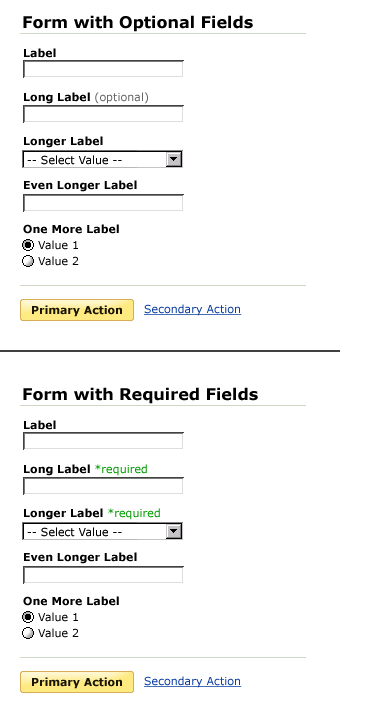Open Longer Label dropdown in Optional Fields form
369x726 pixels.
point(103,159)
